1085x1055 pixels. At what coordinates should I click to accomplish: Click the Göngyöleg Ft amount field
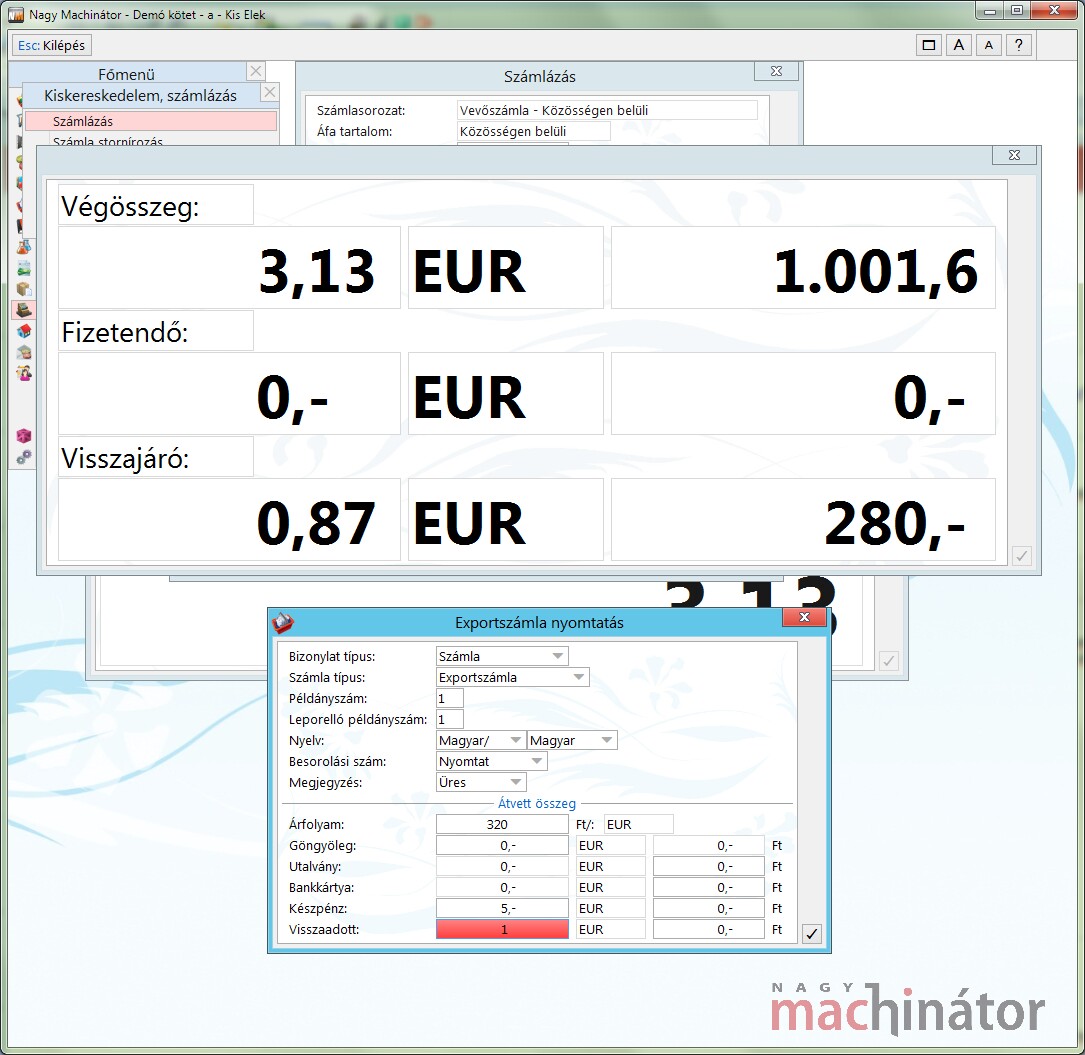[x=709, y=845]
